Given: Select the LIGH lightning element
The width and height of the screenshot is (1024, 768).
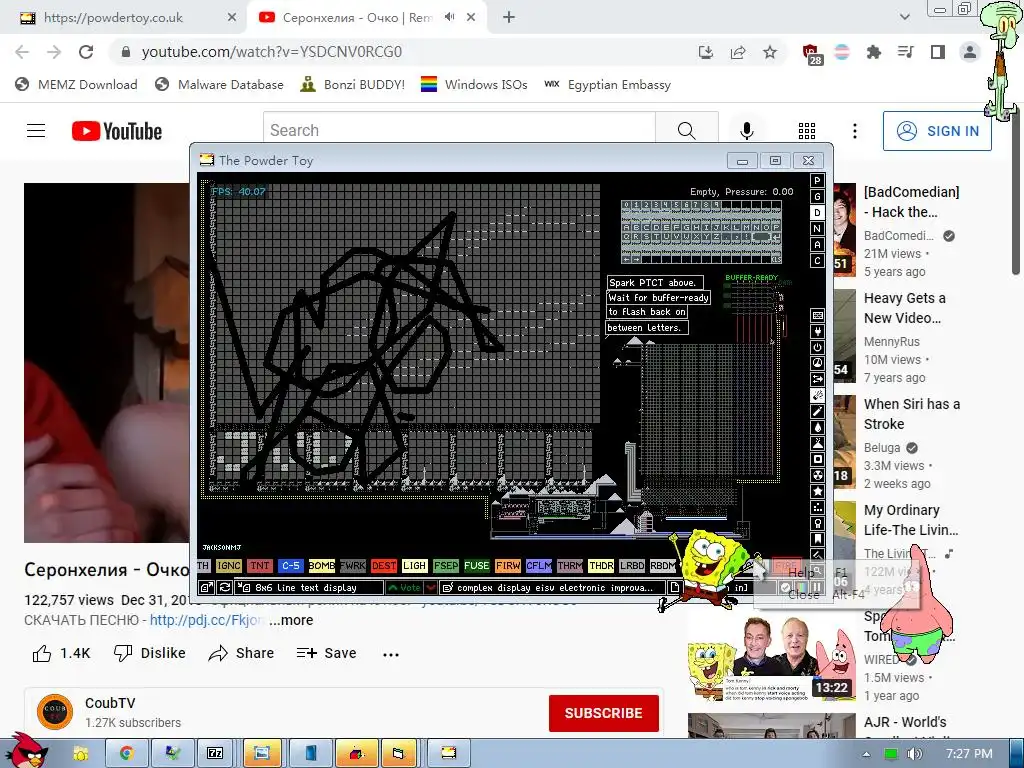Looking at the screenshot, I should point(414,566).
